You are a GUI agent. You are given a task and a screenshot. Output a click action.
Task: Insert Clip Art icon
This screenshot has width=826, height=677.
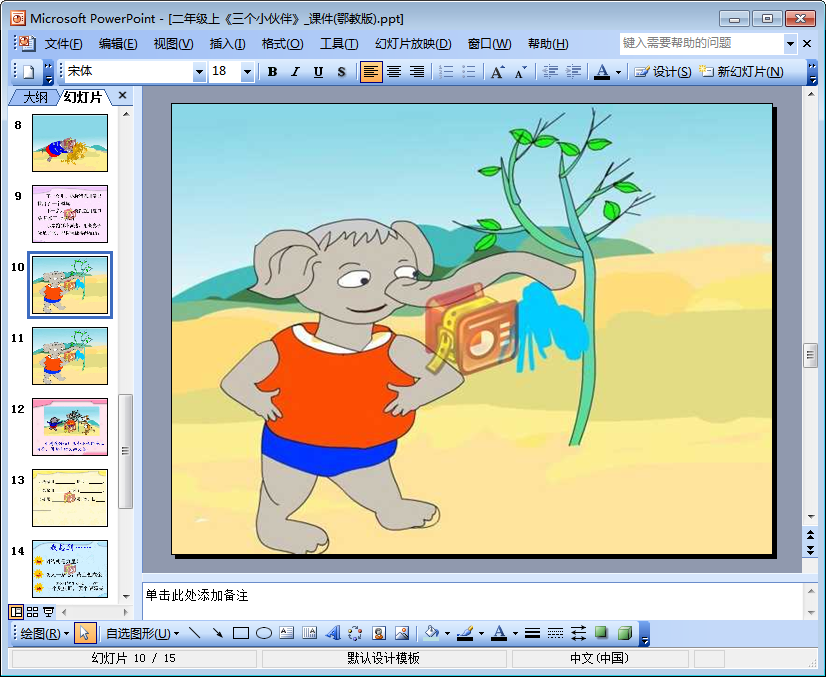(x=379, y=633)
